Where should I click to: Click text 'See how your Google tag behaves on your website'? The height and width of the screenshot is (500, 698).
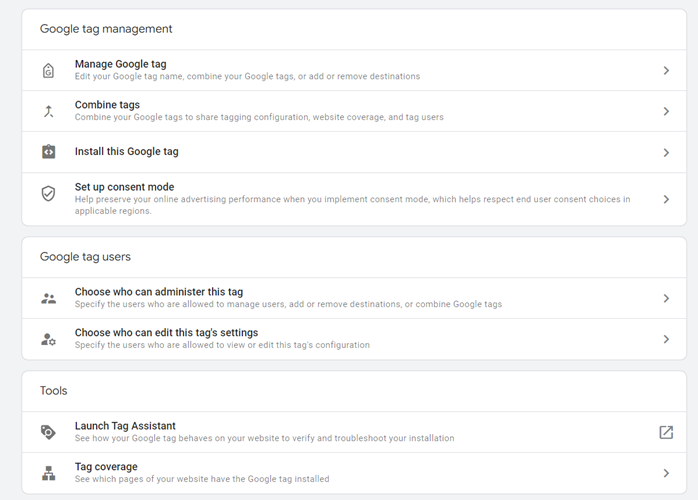point(264,438)
